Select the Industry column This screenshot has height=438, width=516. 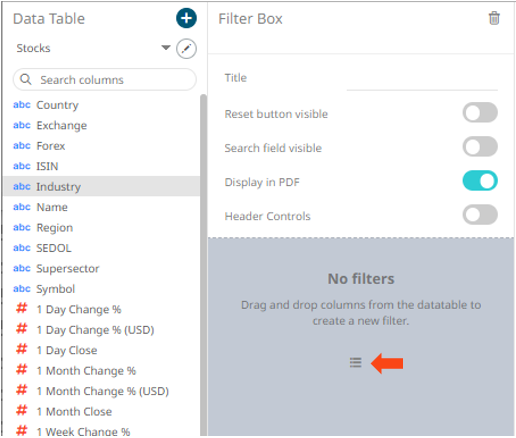(x=102, y=186)
